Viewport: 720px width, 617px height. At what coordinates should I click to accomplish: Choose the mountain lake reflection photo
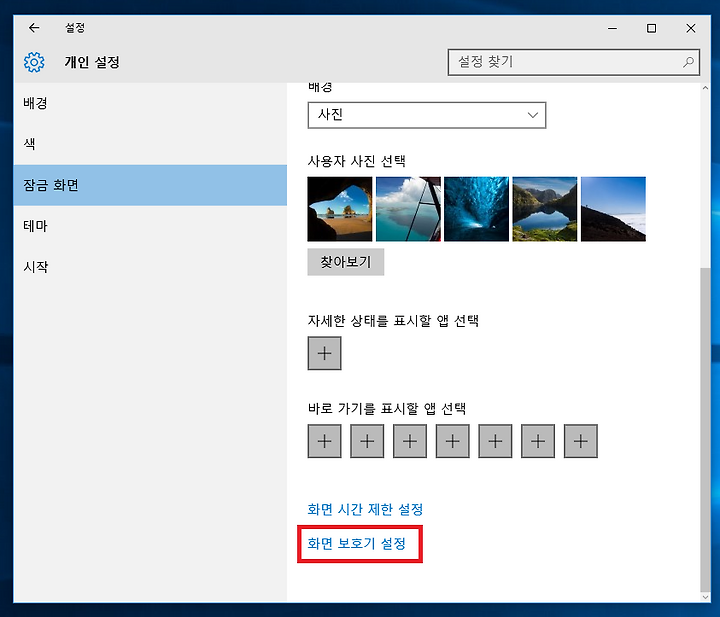click(x=545, y=209)
